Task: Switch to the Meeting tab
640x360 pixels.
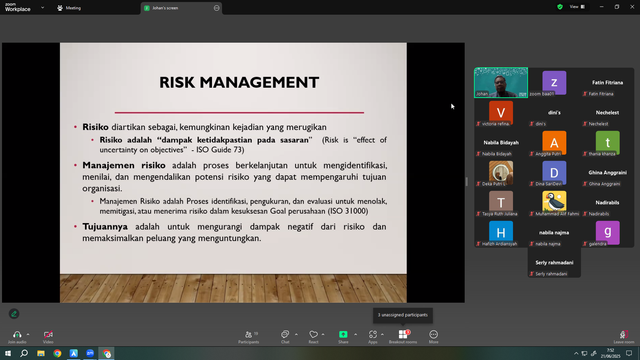Action: pyautogui.click(x=69, y=8)
